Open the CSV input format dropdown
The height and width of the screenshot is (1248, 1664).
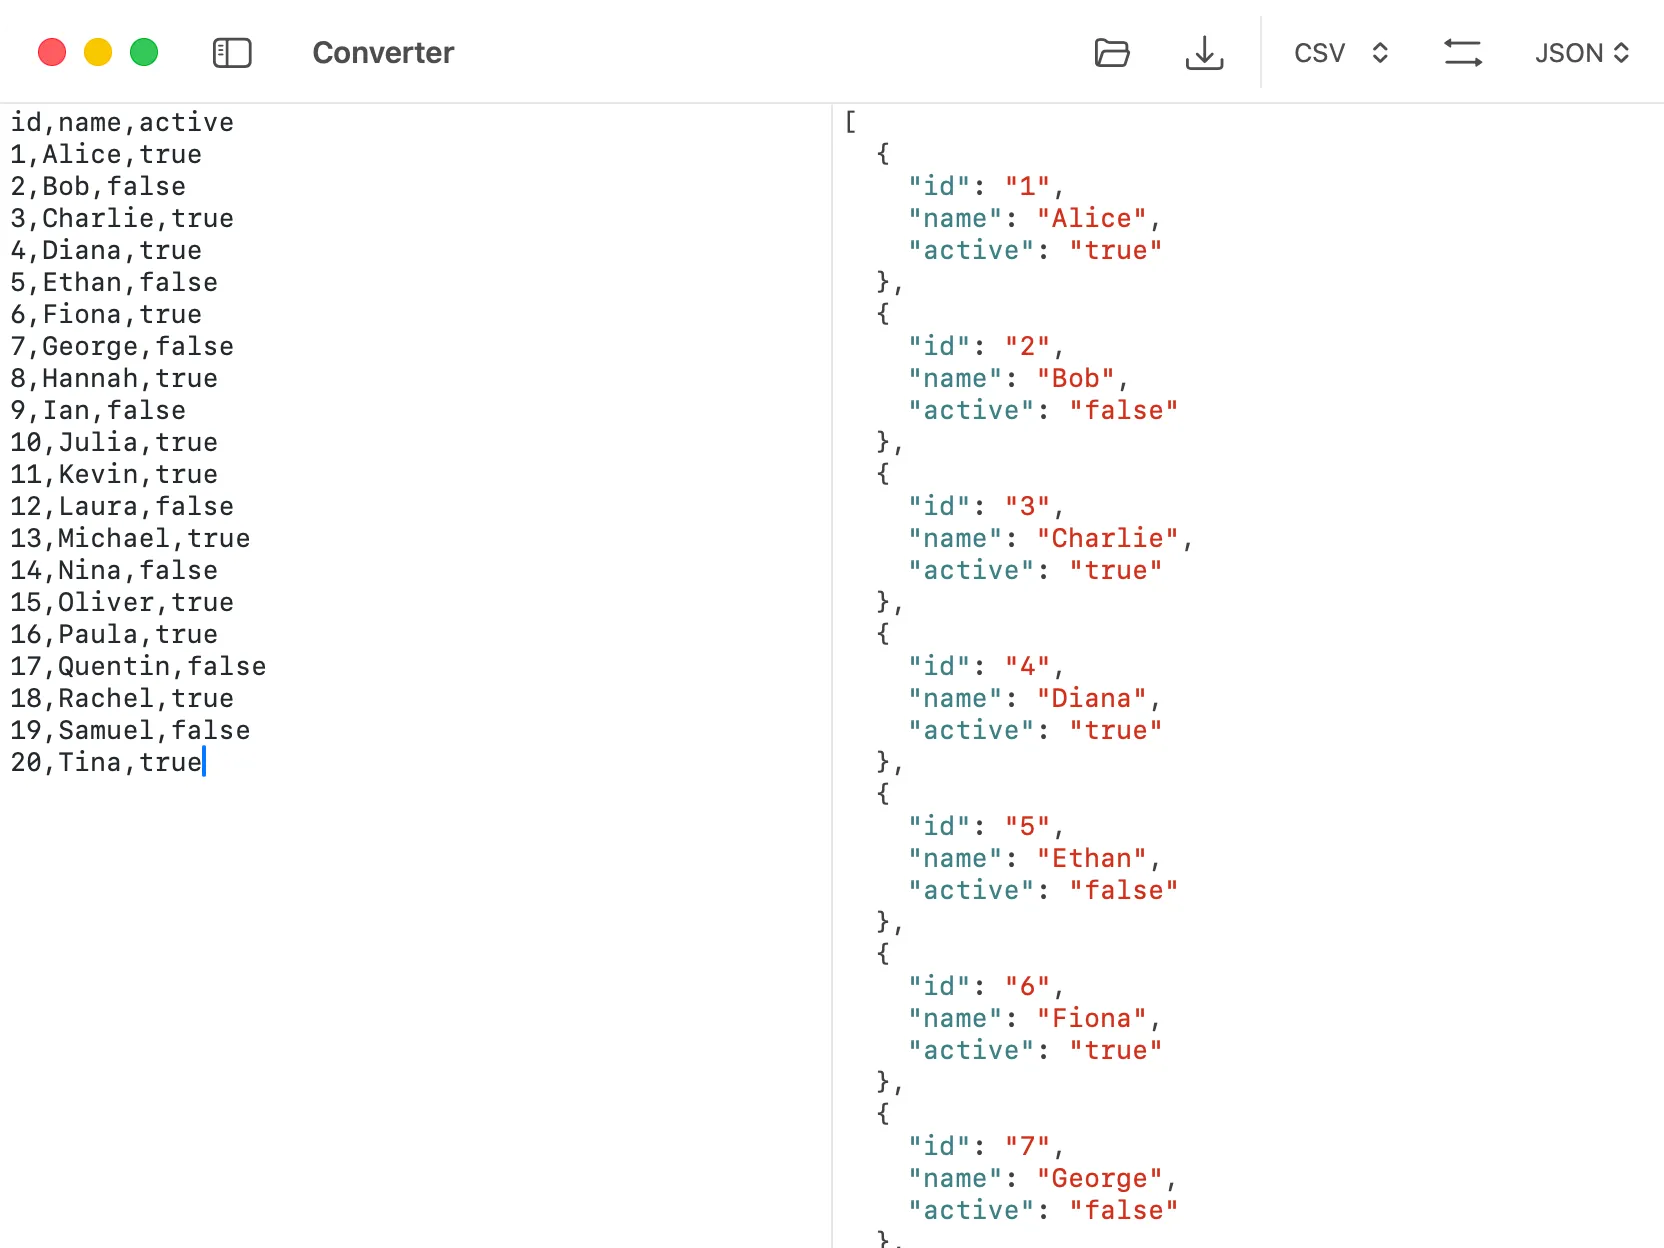pos(1341,53)
